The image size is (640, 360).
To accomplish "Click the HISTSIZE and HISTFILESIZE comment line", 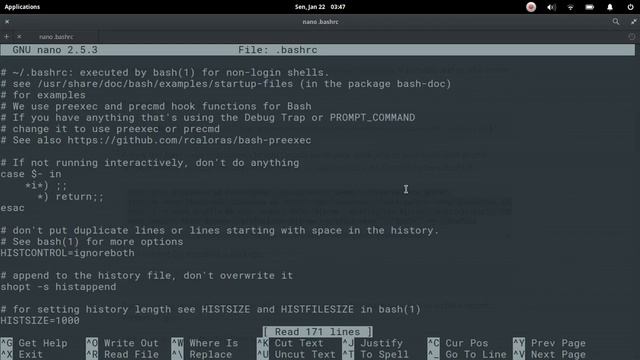I will pyautogui.click(x=211, y=309).
